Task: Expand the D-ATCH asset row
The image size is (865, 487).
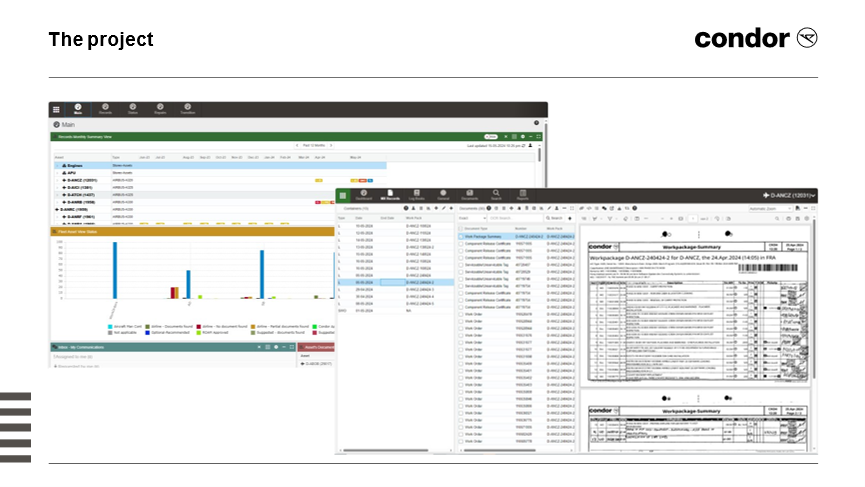Action: coord(57,195)
